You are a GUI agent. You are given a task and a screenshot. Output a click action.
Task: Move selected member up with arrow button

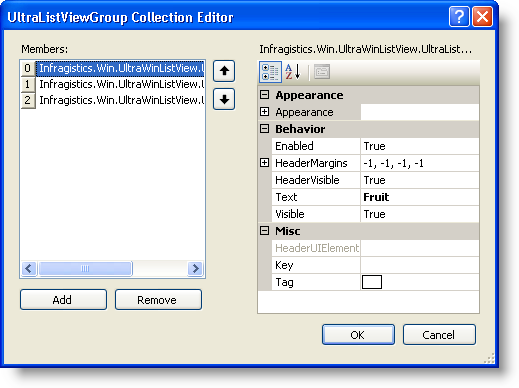click(x=224, y=71)
